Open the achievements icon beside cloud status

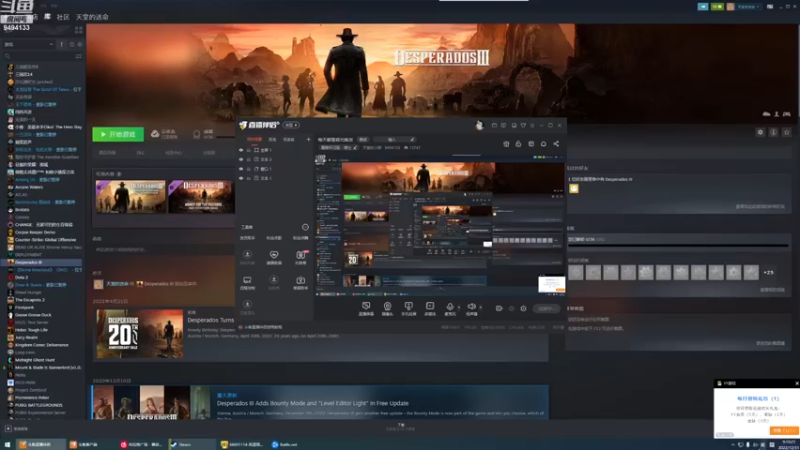[196, 134]
